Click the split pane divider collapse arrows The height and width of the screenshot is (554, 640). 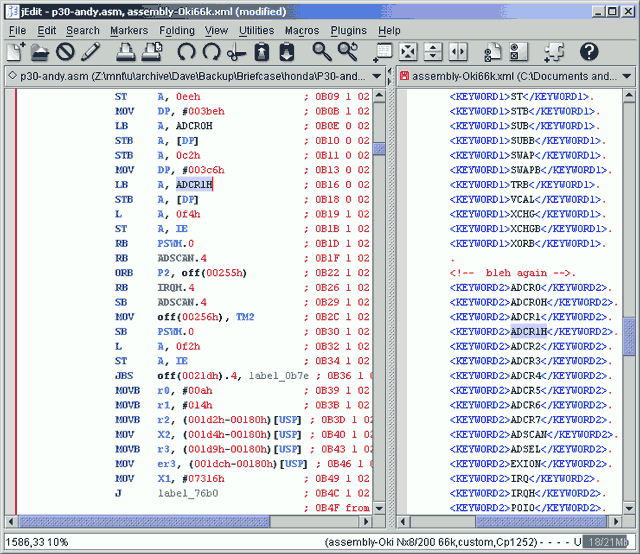pyautogui.click(x=389, y=76)
